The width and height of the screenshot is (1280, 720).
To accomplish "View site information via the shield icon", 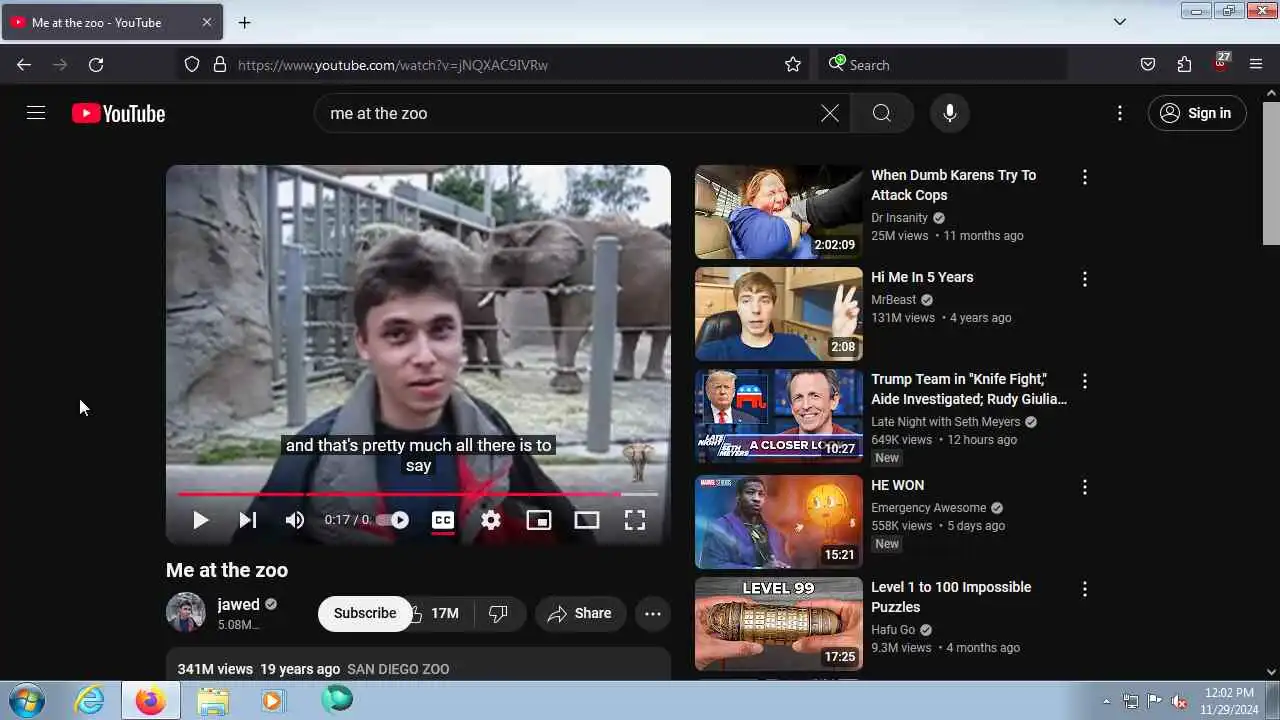I will (192, 64).
